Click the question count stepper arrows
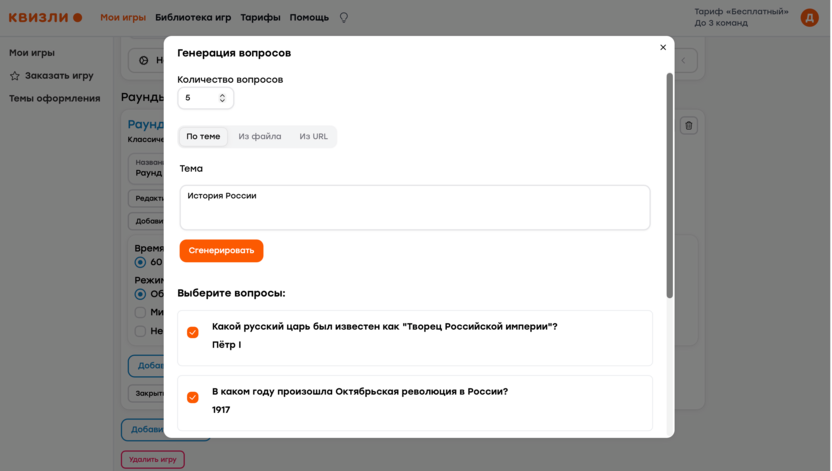This screenshot has width=832, height=471. click(222, 98)
